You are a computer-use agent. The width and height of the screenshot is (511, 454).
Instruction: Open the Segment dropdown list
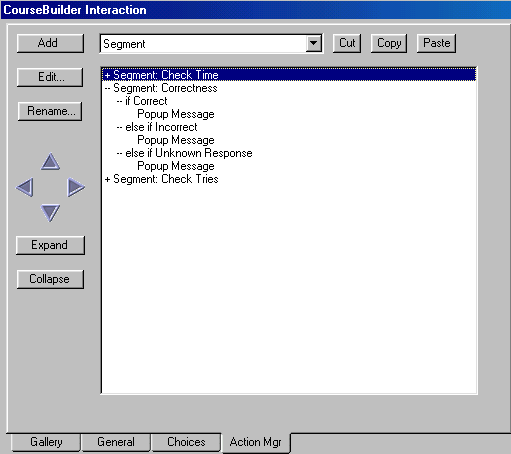click(313, 43)
